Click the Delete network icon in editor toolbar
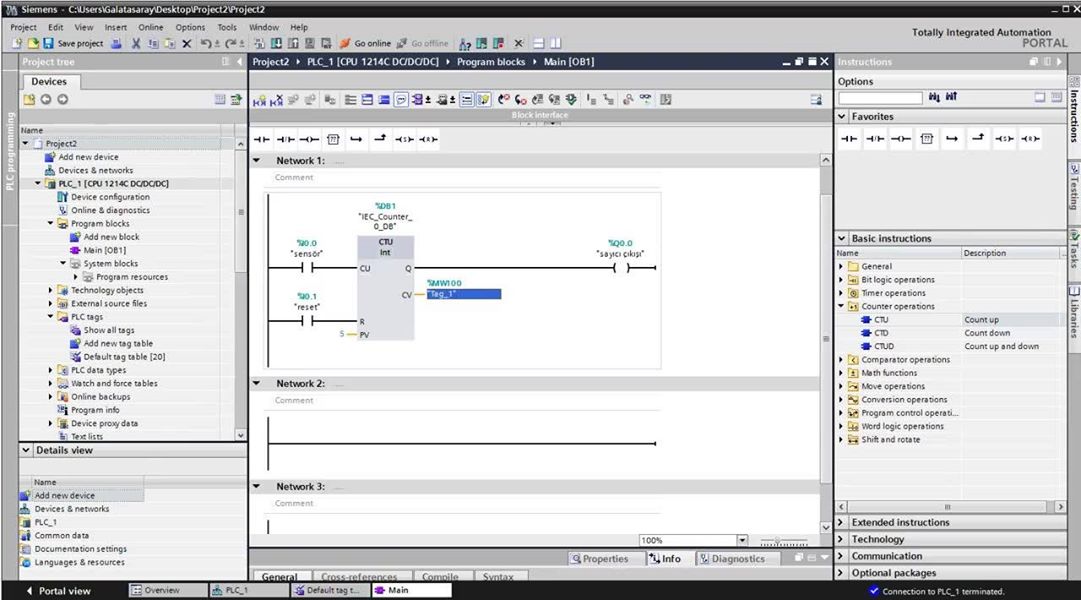Screen dimensions: 1081x600 276,100
